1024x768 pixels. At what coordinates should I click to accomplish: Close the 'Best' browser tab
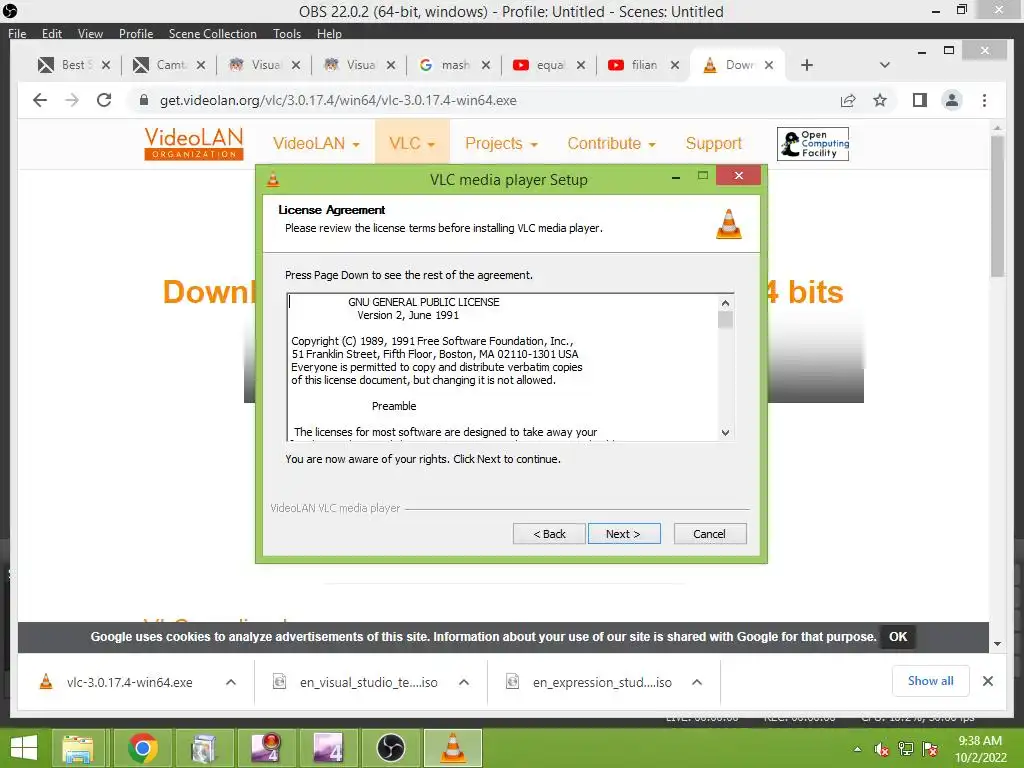tap(106, 65)
